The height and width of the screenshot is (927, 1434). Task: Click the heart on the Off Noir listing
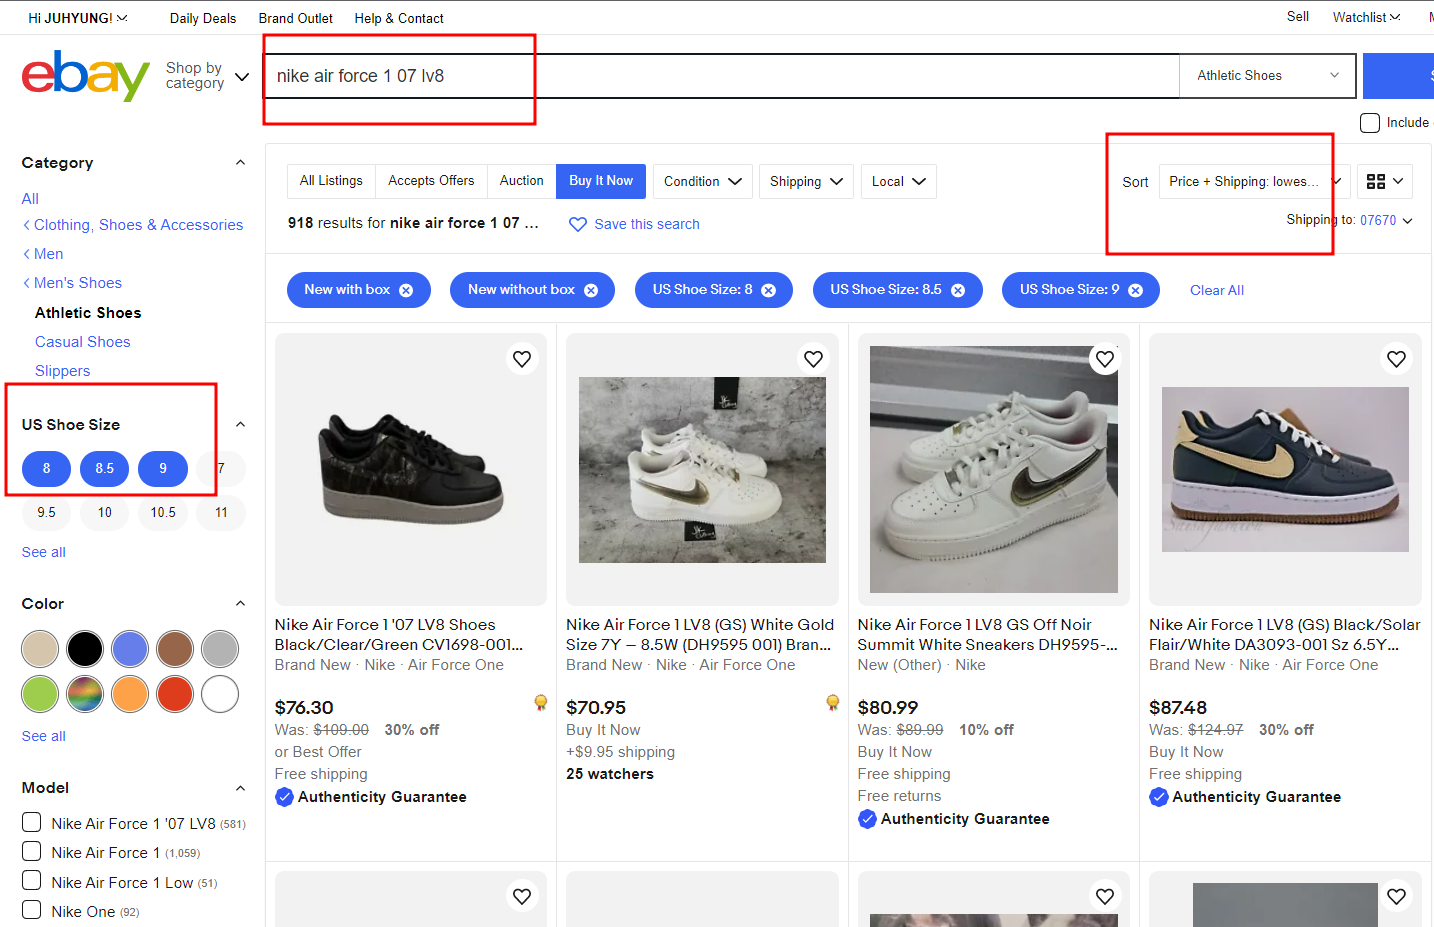pyautogui.click(x=1105, y=359)
